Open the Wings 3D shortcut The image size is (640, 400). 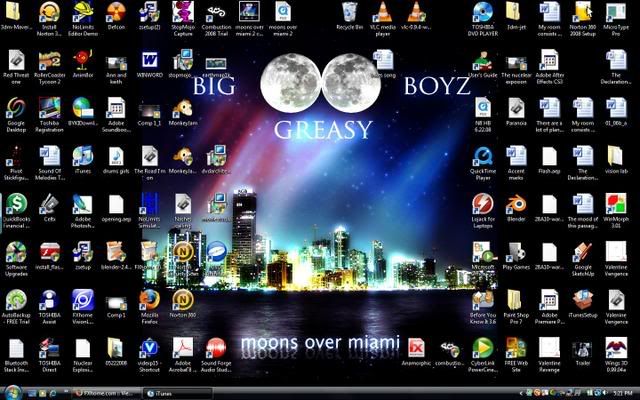(x=616, y=355)
